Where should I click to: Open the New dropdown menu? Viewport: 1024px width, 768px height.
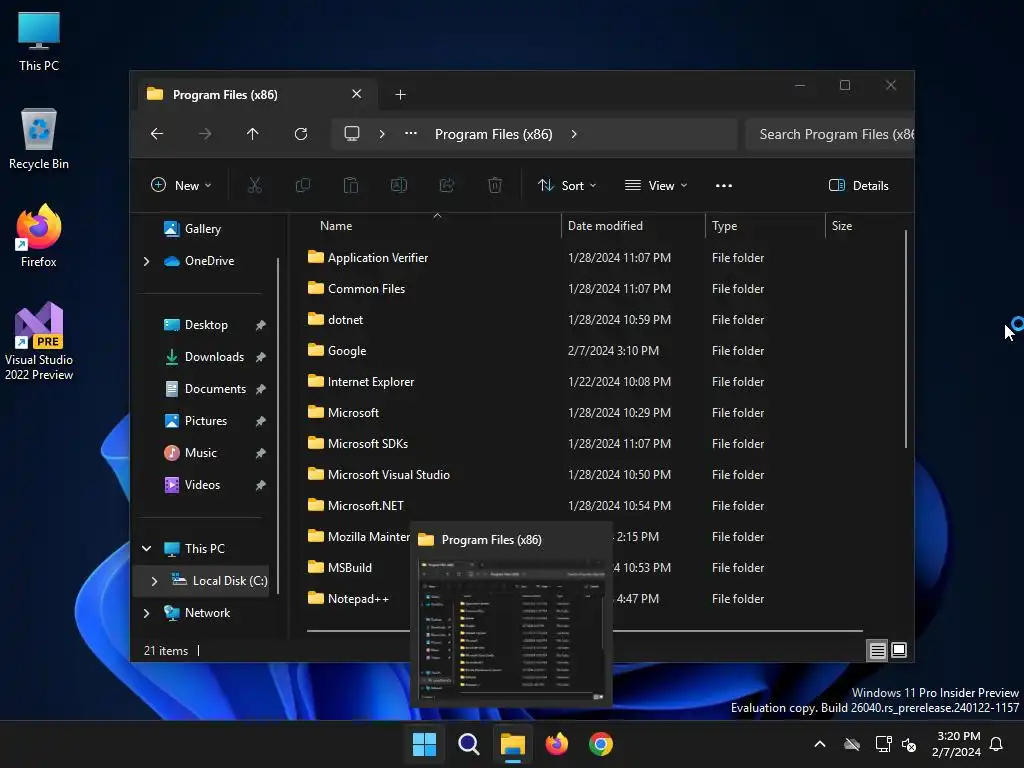pyautogui.click(x=181, y=185)
